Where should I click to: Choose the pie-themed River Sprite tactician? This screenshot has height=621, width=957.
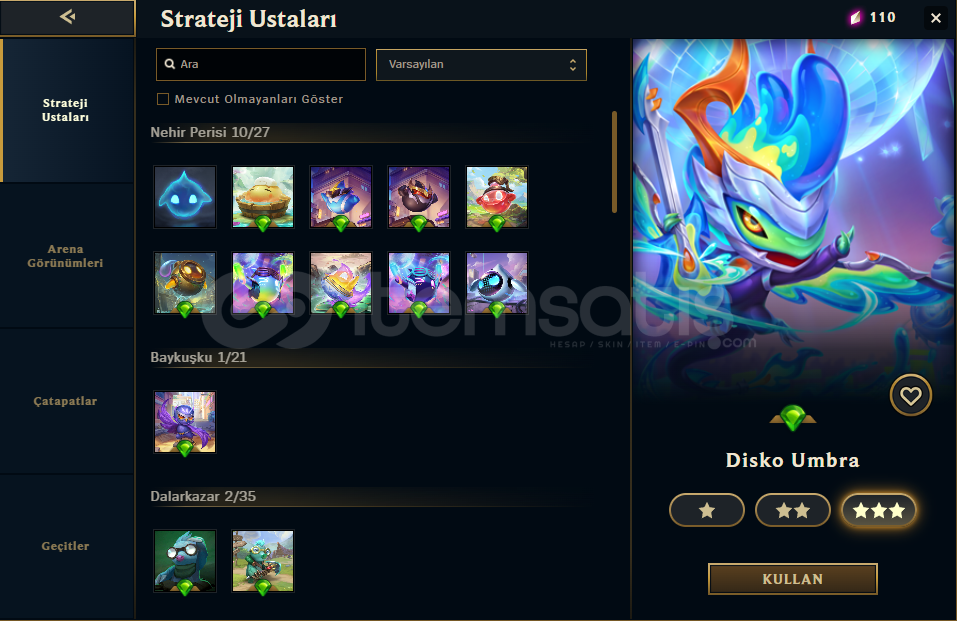point(263,197)
